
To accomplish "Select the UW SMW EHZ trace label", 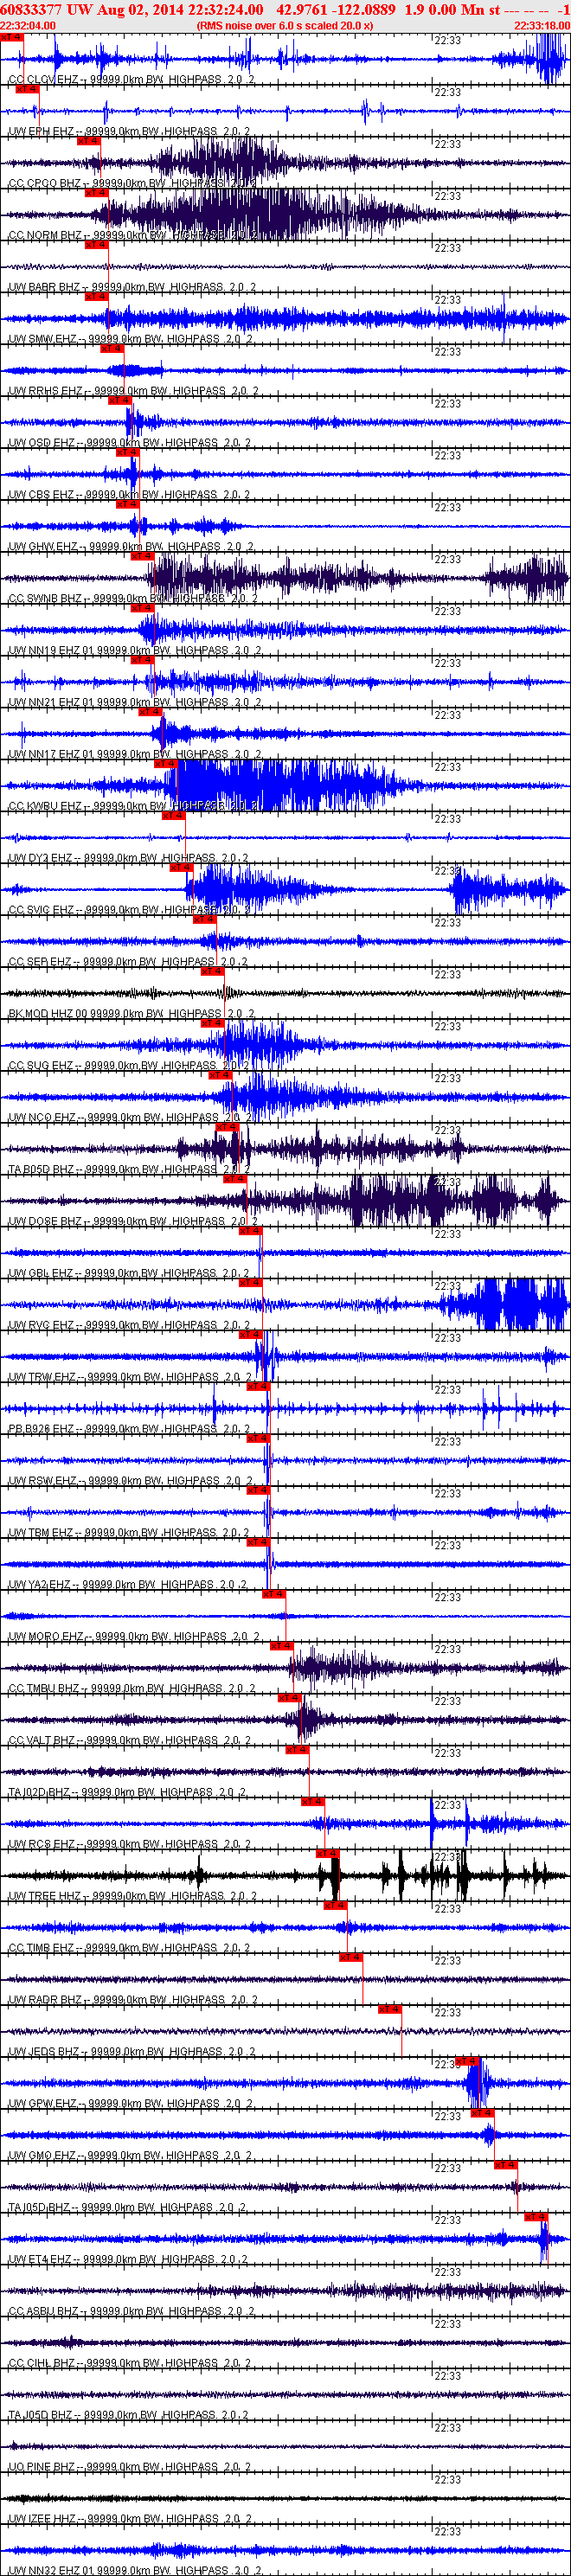I will (130, 339).
